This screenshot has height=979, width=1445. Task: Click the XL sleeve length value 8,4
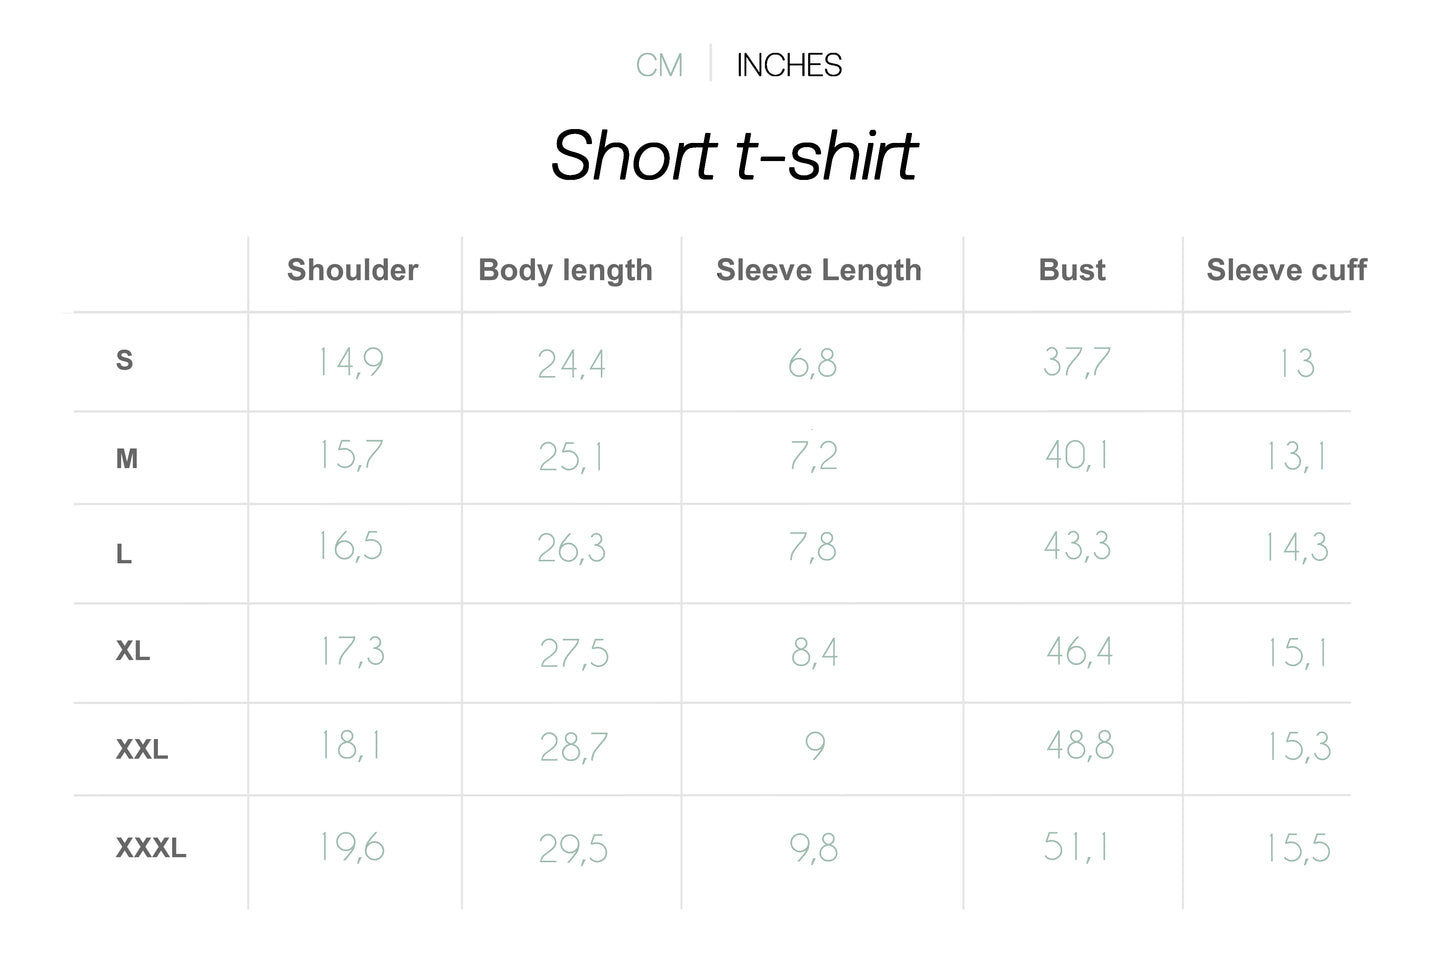point(814,653)
